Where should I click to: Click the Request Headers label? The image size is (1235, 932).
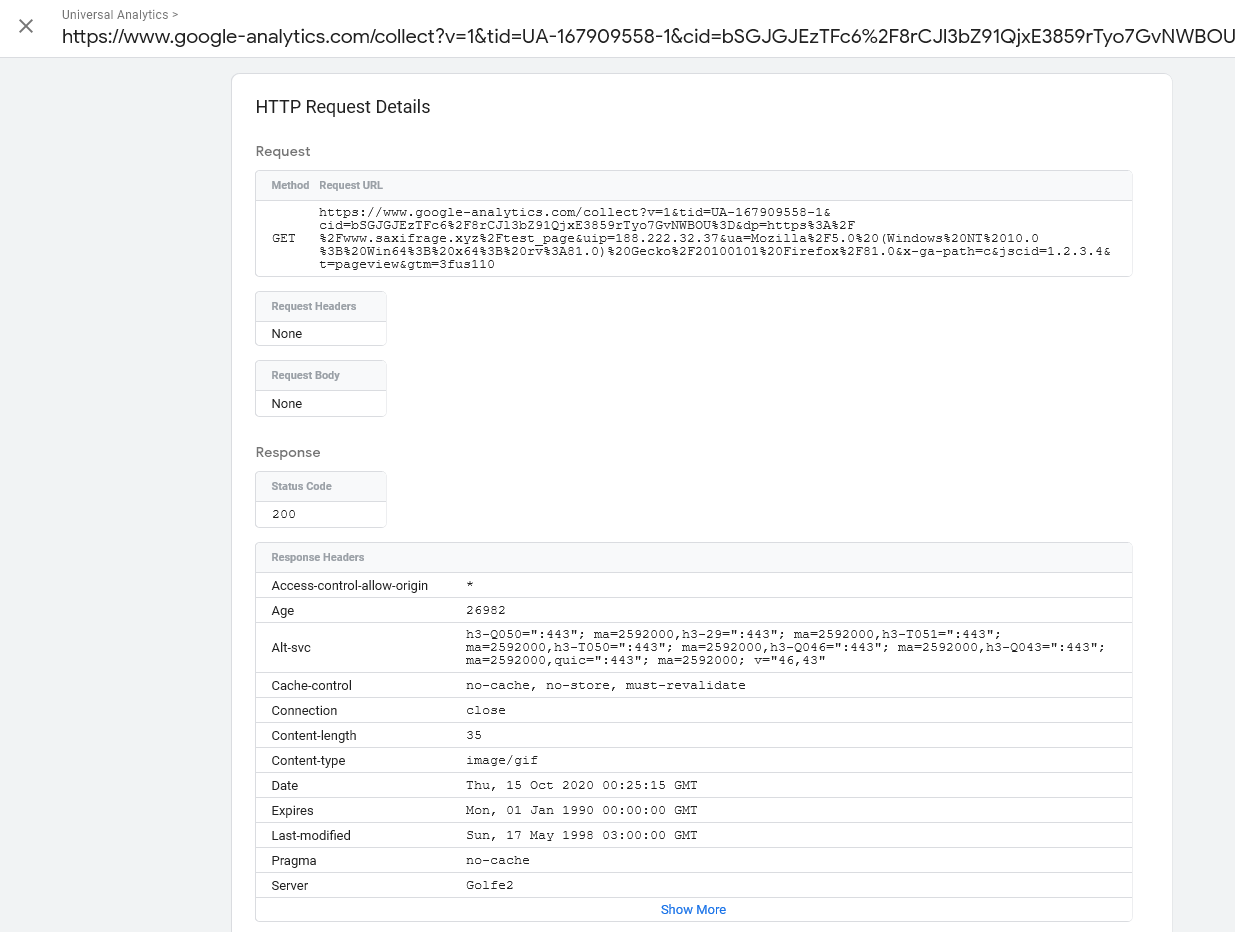(x=314, y=306)
